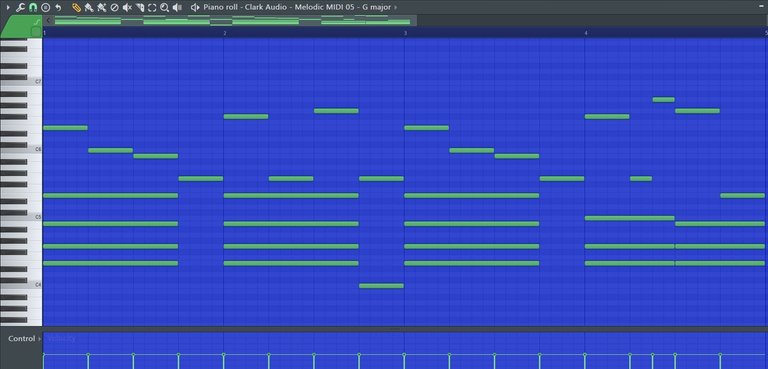Image resolution: width=768 pixels, height=369 pixels.
Task: Click the Control lane label
Action: [22, 339]
